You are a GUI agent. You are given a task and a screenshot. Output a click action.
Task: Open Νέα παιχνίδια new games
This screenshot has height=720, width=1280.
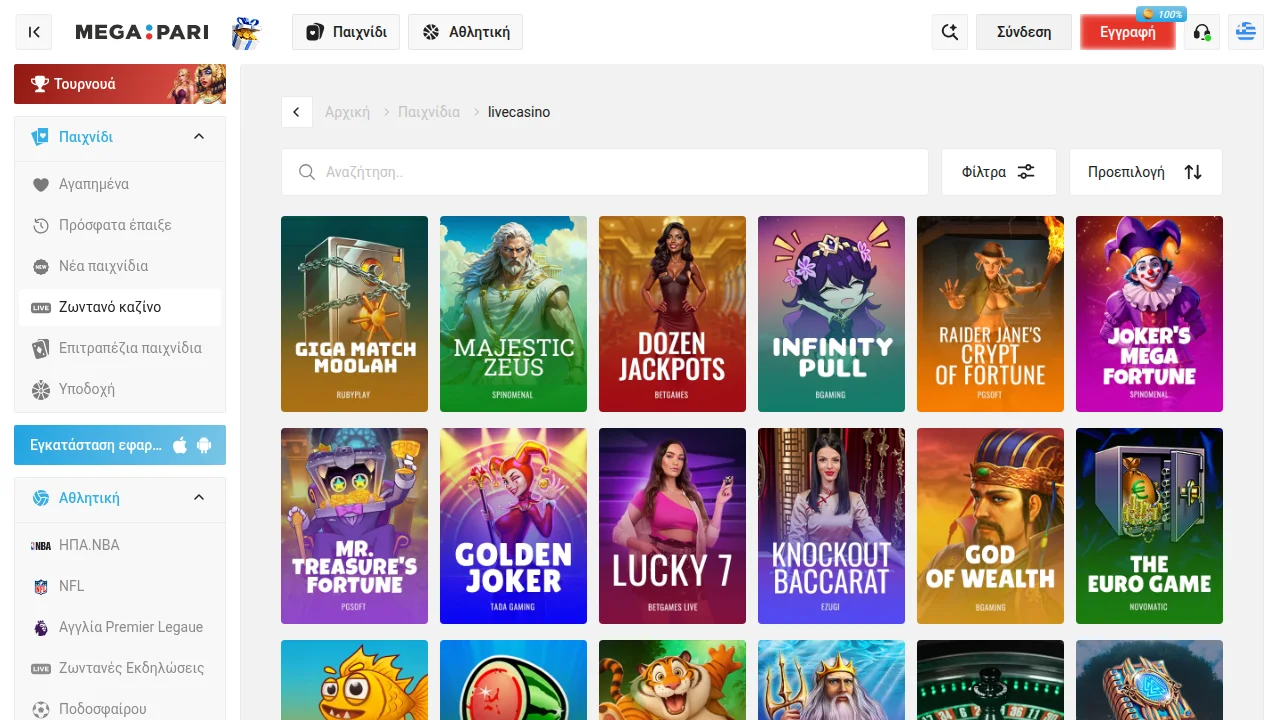click(x=120, y=266)
